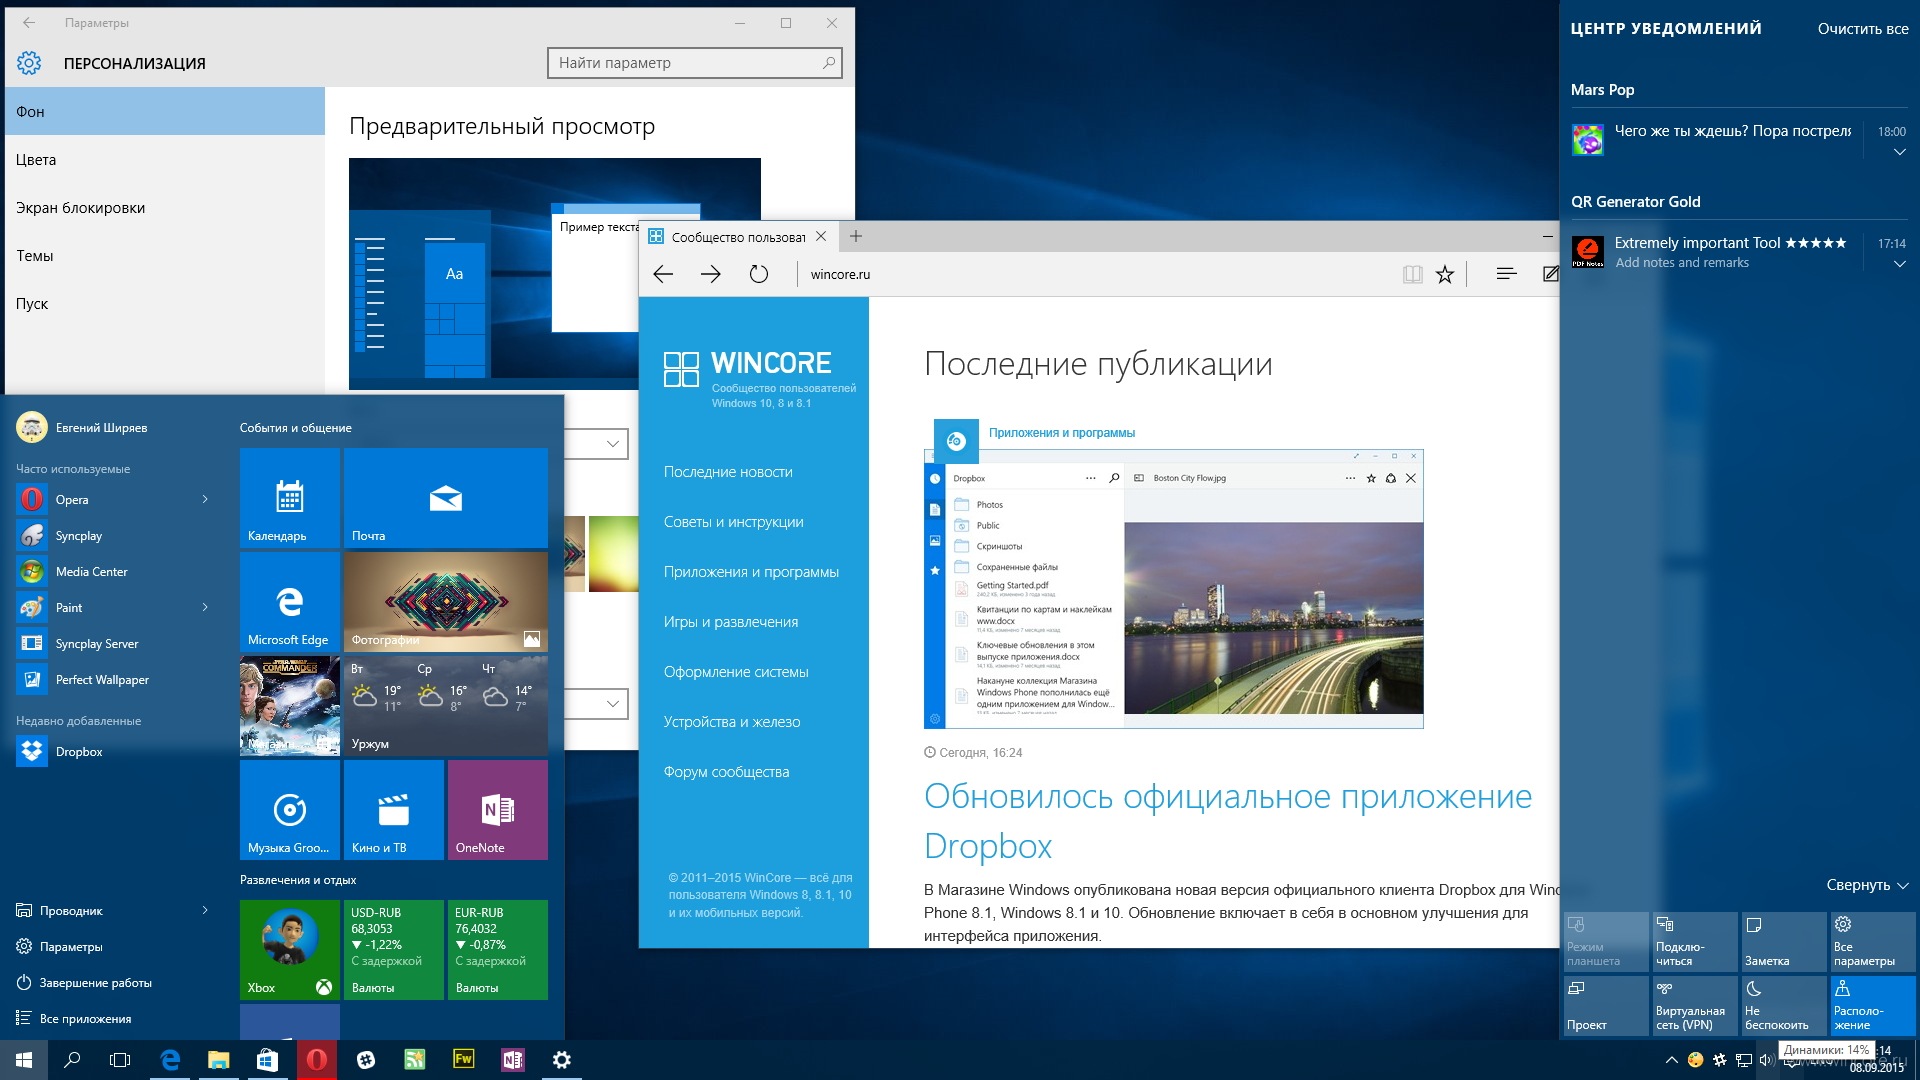Select Пуск in Personalization sidebar

click(x=165, y=303)
